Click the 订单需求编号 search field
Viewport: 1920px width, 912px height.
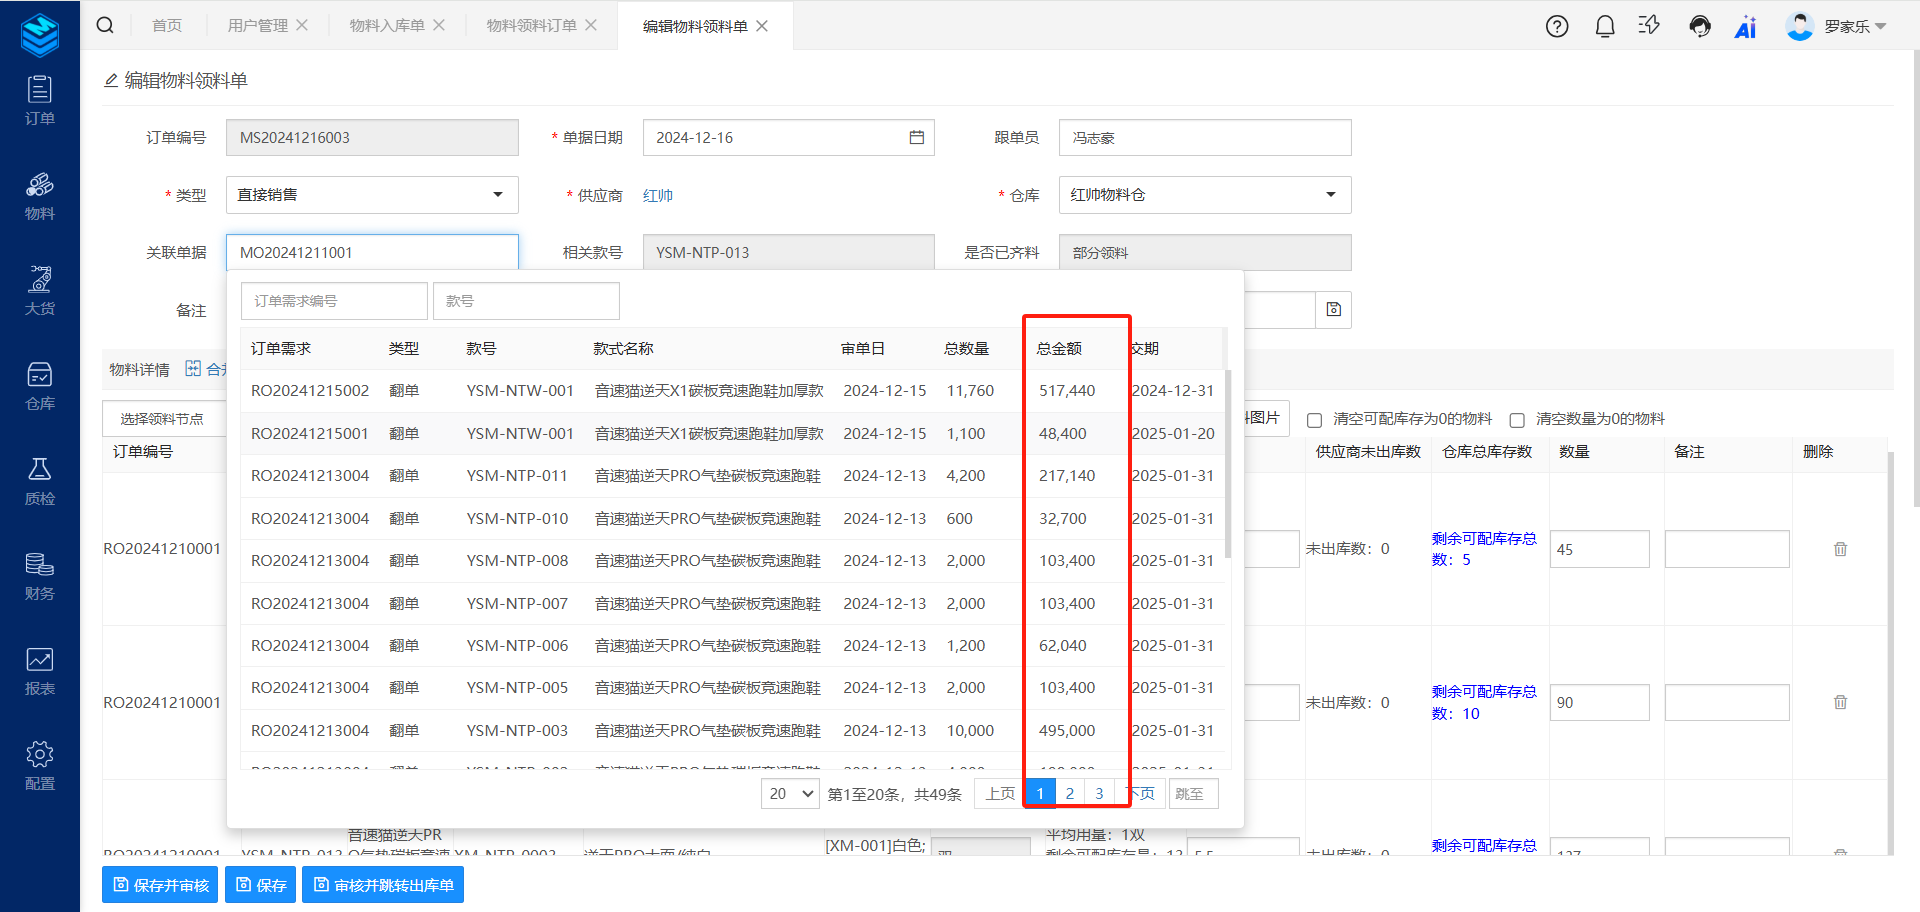[x=334, y=301]
